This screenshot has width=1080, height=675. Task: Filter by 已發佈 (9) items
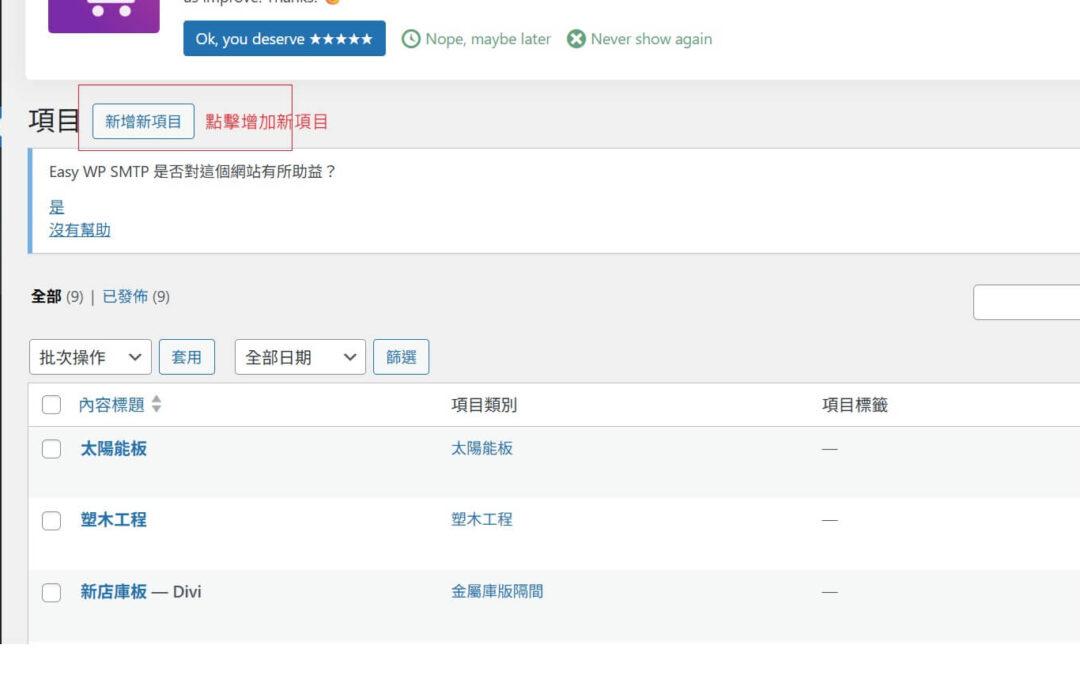coord(136,297)
